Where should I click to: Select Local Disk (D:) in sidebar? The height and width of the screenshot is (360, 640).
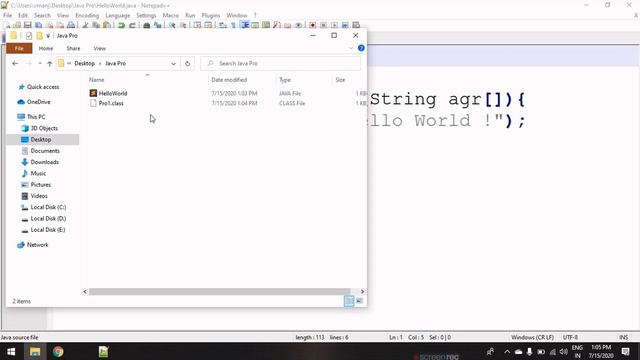tap(48, 219)
